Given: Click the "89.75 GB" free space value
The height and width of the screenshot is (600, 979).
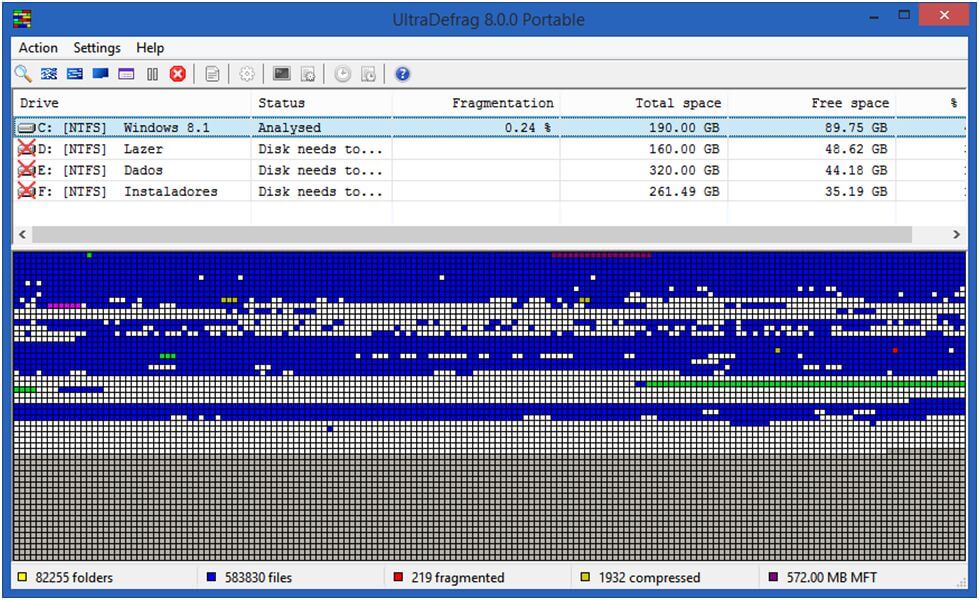Looking at the screenshot, I should coord(856,128).
